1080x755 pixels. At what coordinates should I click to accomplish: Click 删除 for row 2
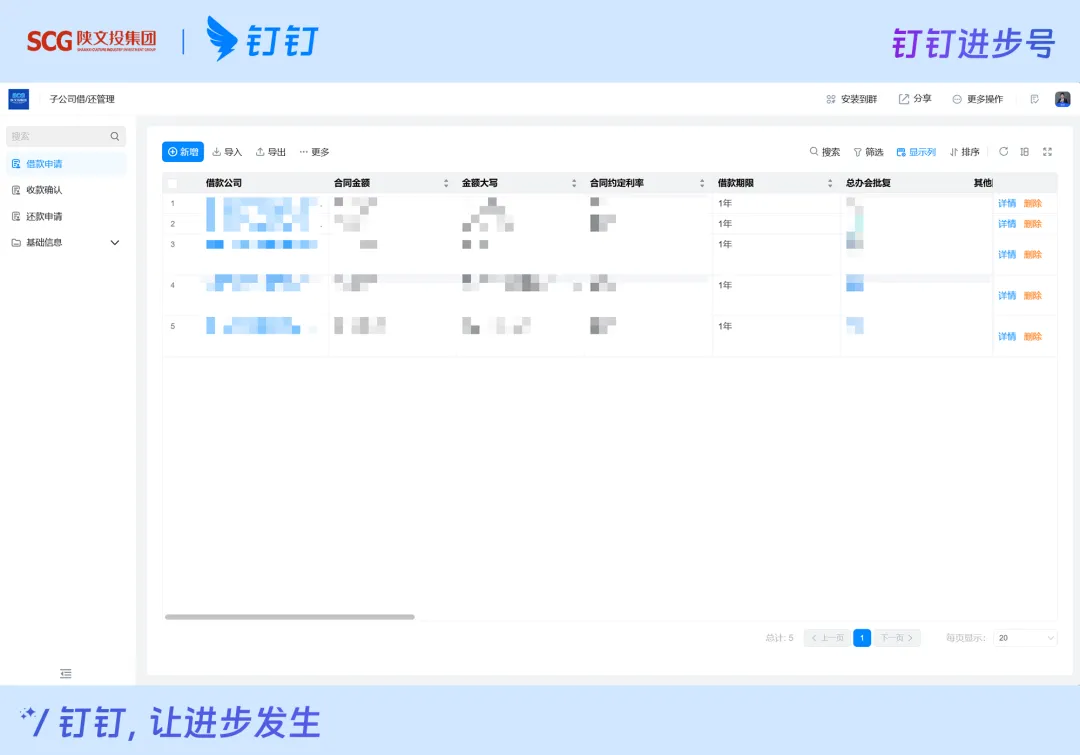pyautogui.click(x=1032, y=224)
